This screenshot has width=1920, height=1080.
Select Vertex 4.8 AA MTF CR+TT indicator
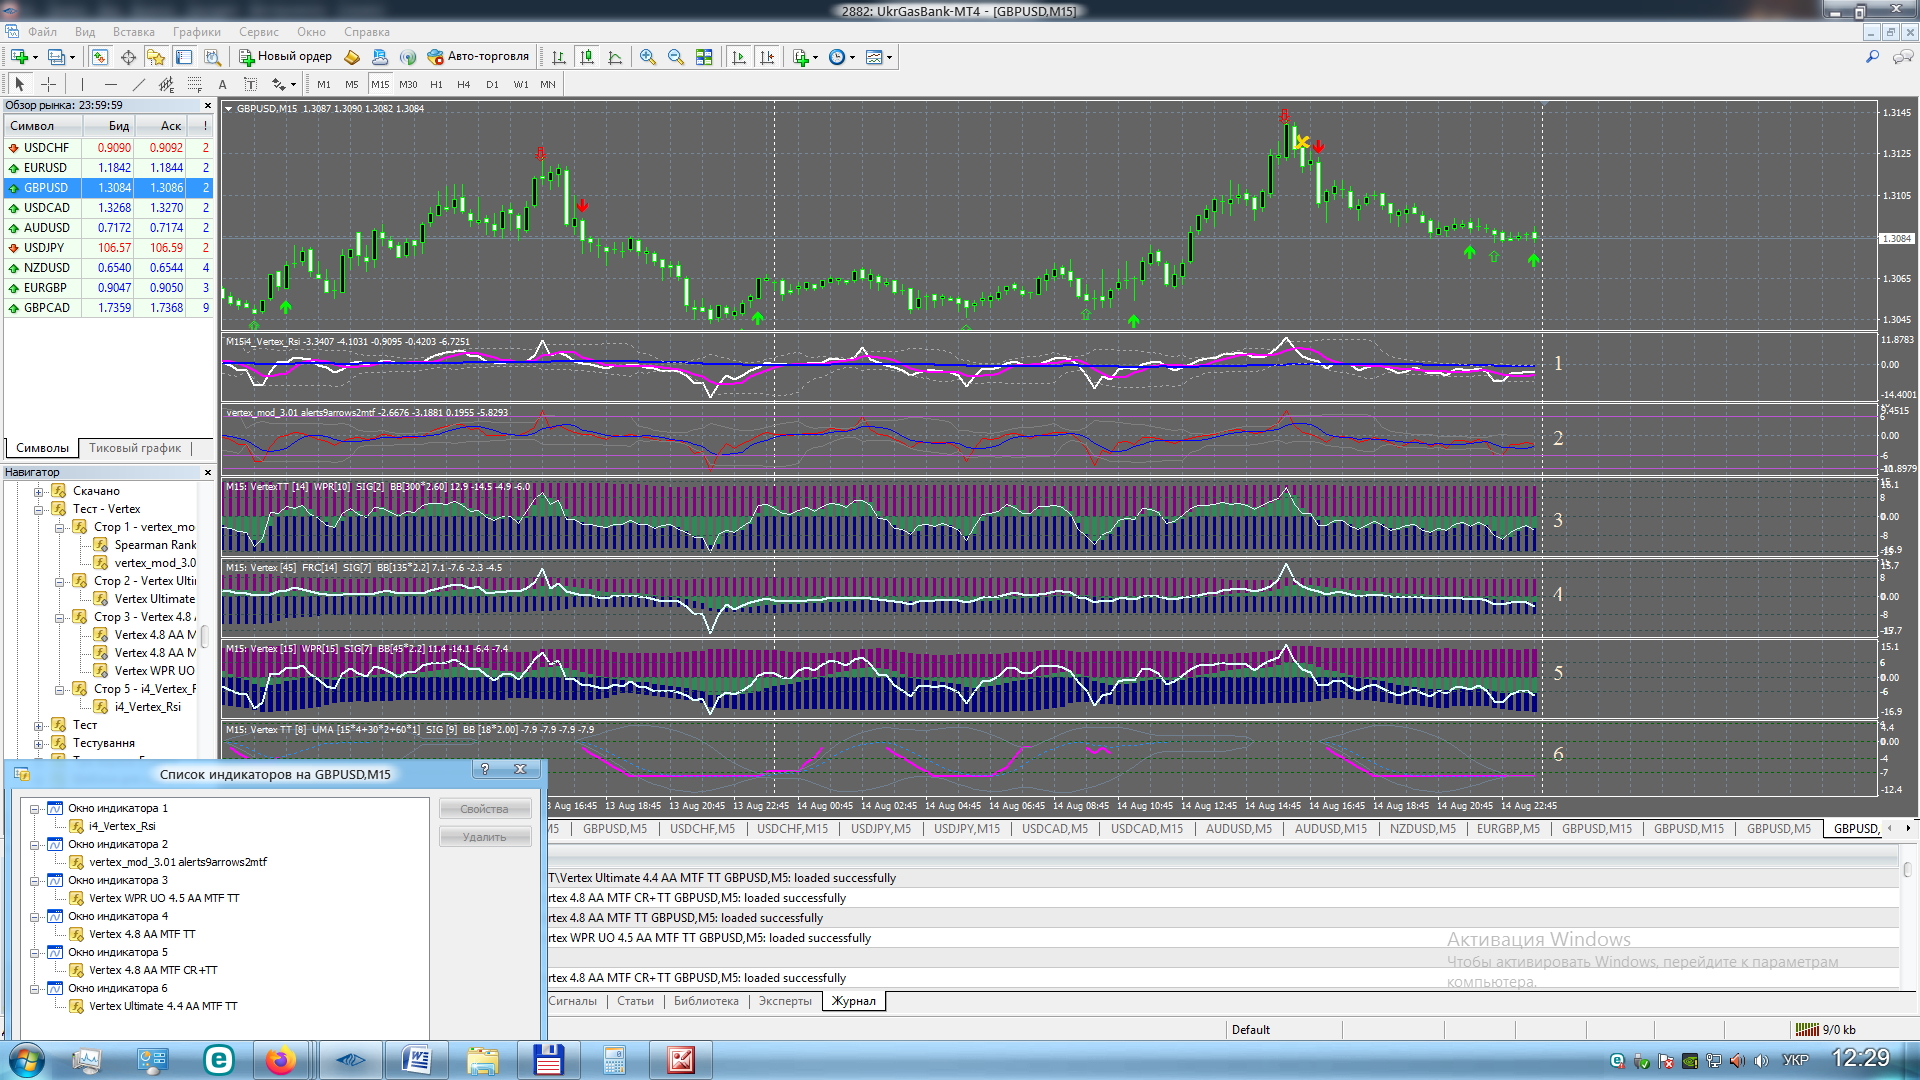click(x=153, y=970)
